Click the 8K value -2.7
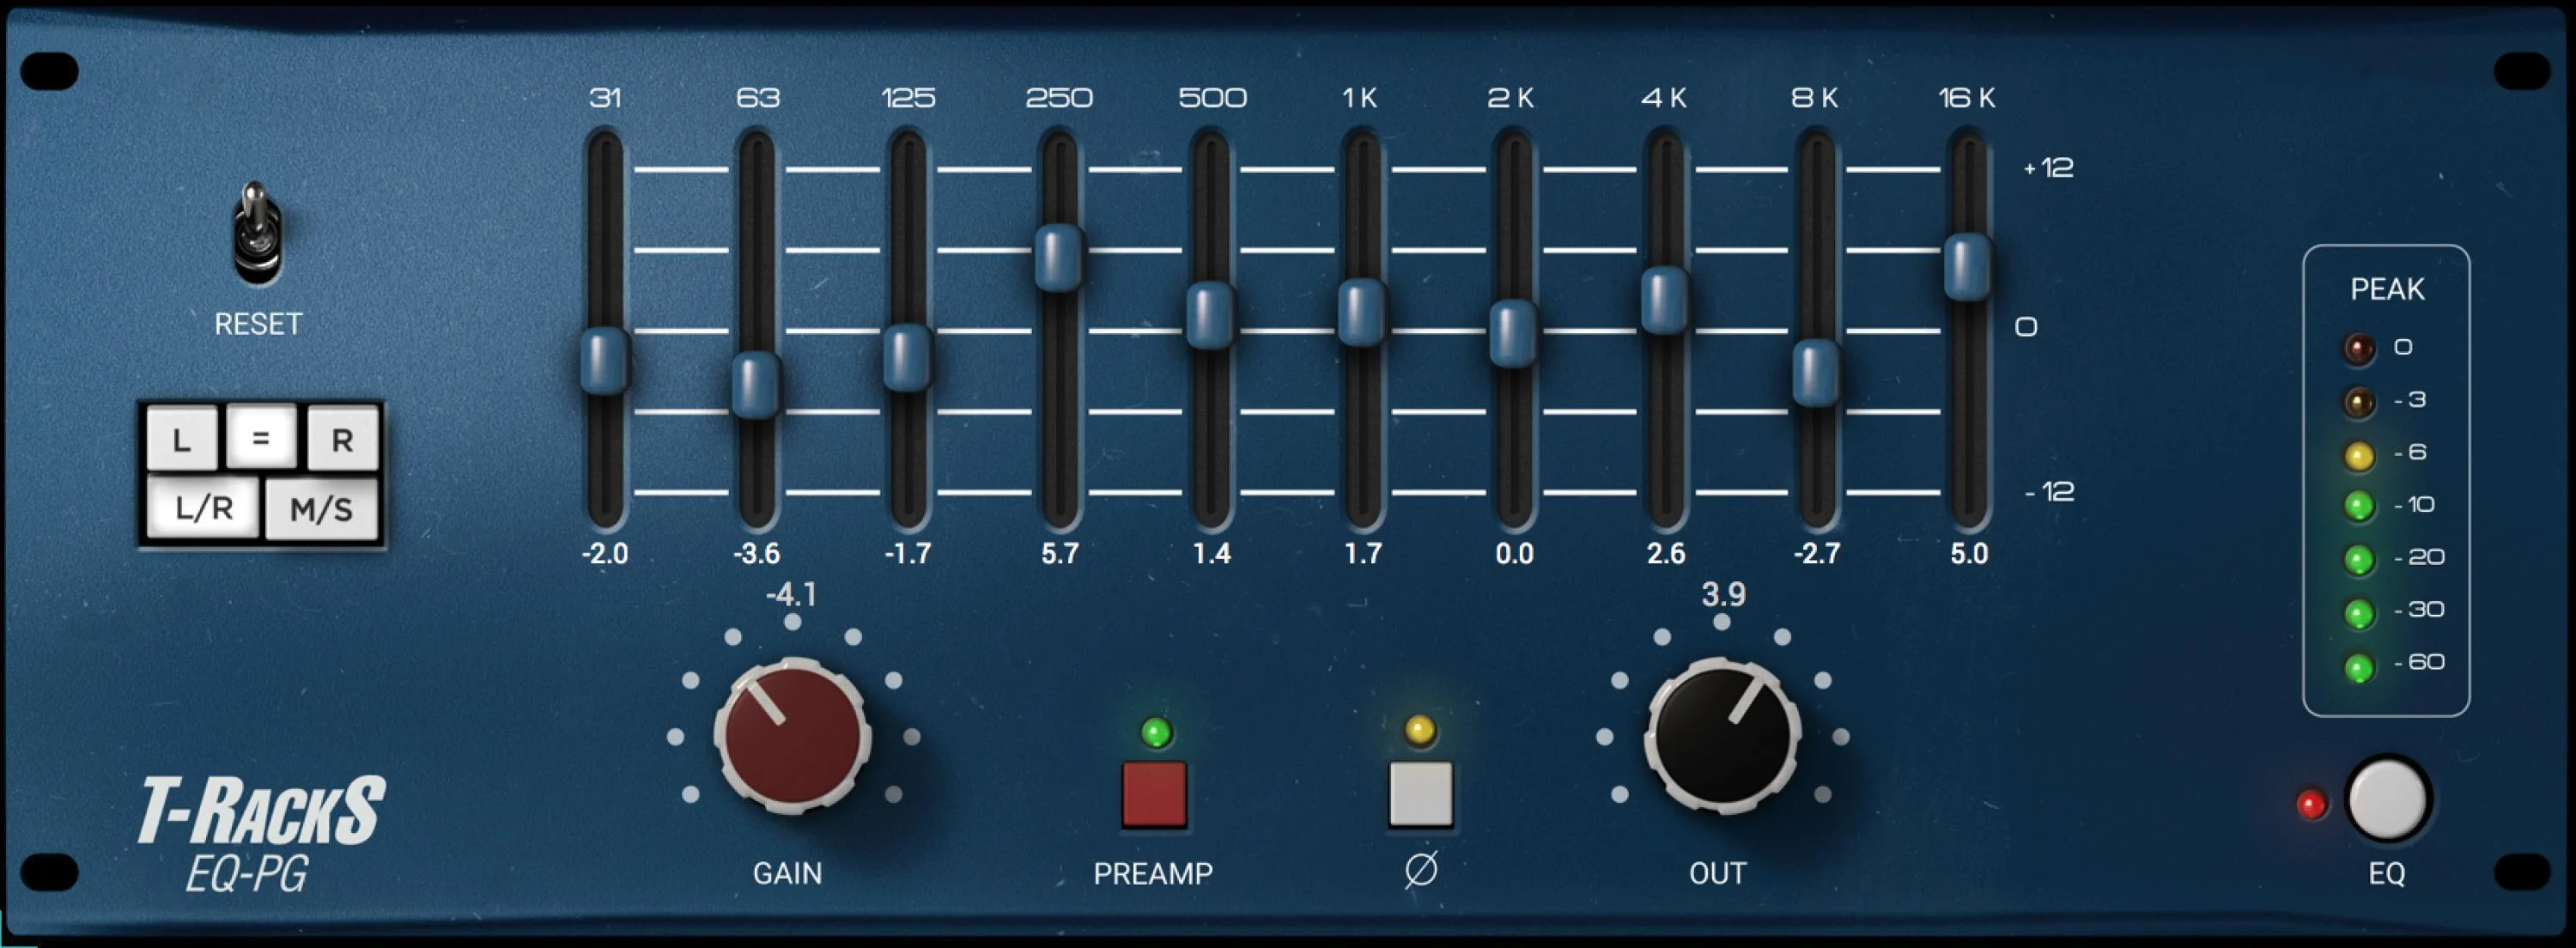2576x948 pixels. point(1817,553)
